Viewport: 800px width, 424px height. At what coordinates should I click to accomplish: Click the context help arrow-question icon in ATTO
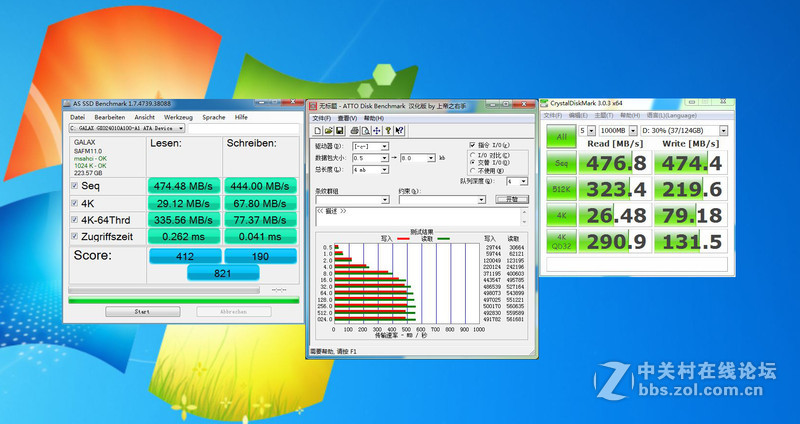click(x=401, y=130)
